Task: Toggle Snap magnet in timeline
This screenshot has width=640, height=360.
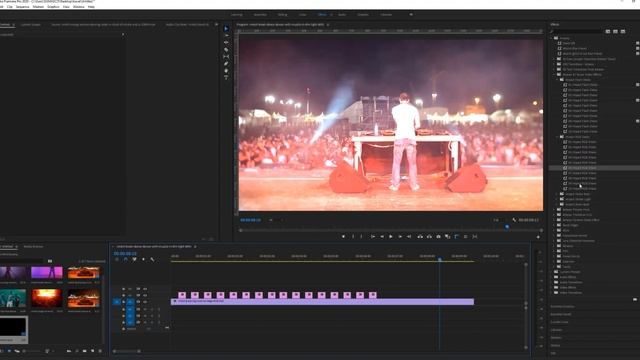Action: pyautogui.click(x=125, y=260)
